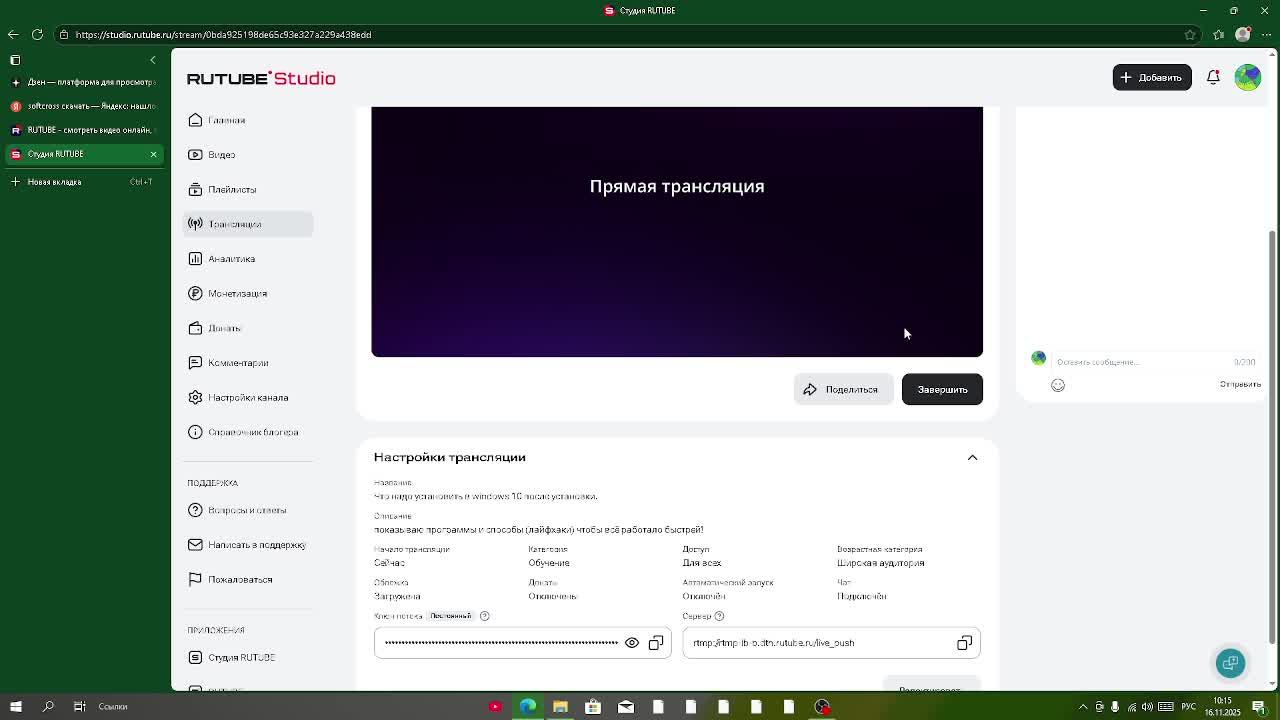Click the Добавить button
Image resolution: width=1280 pixels, height=720 pixels.
click(x=1152, y=77)
